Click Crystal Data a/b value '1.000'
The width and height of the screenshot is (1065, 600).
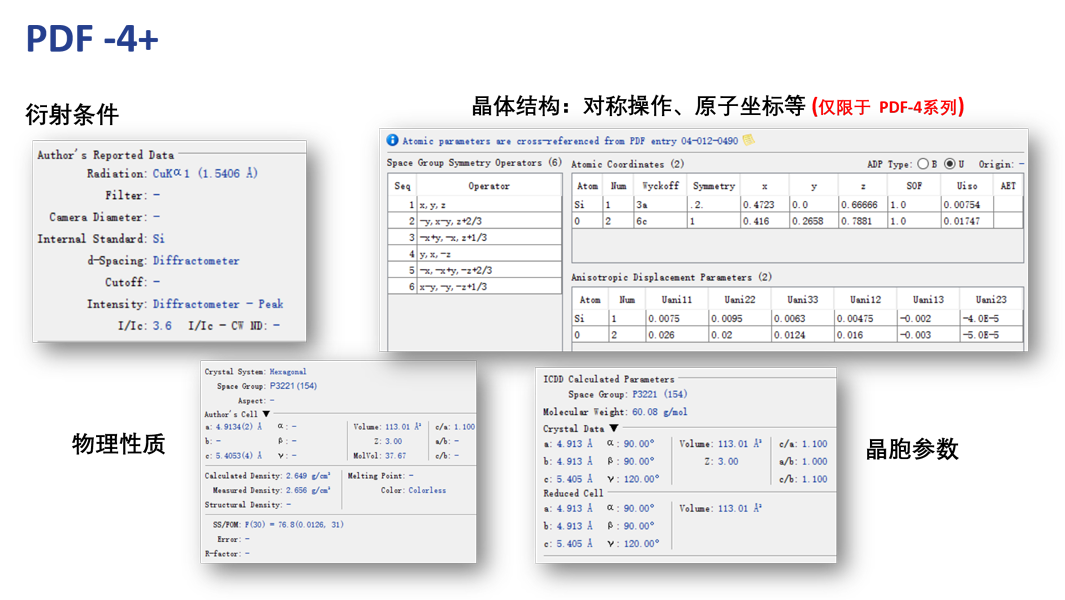click(x=814, y=461)
